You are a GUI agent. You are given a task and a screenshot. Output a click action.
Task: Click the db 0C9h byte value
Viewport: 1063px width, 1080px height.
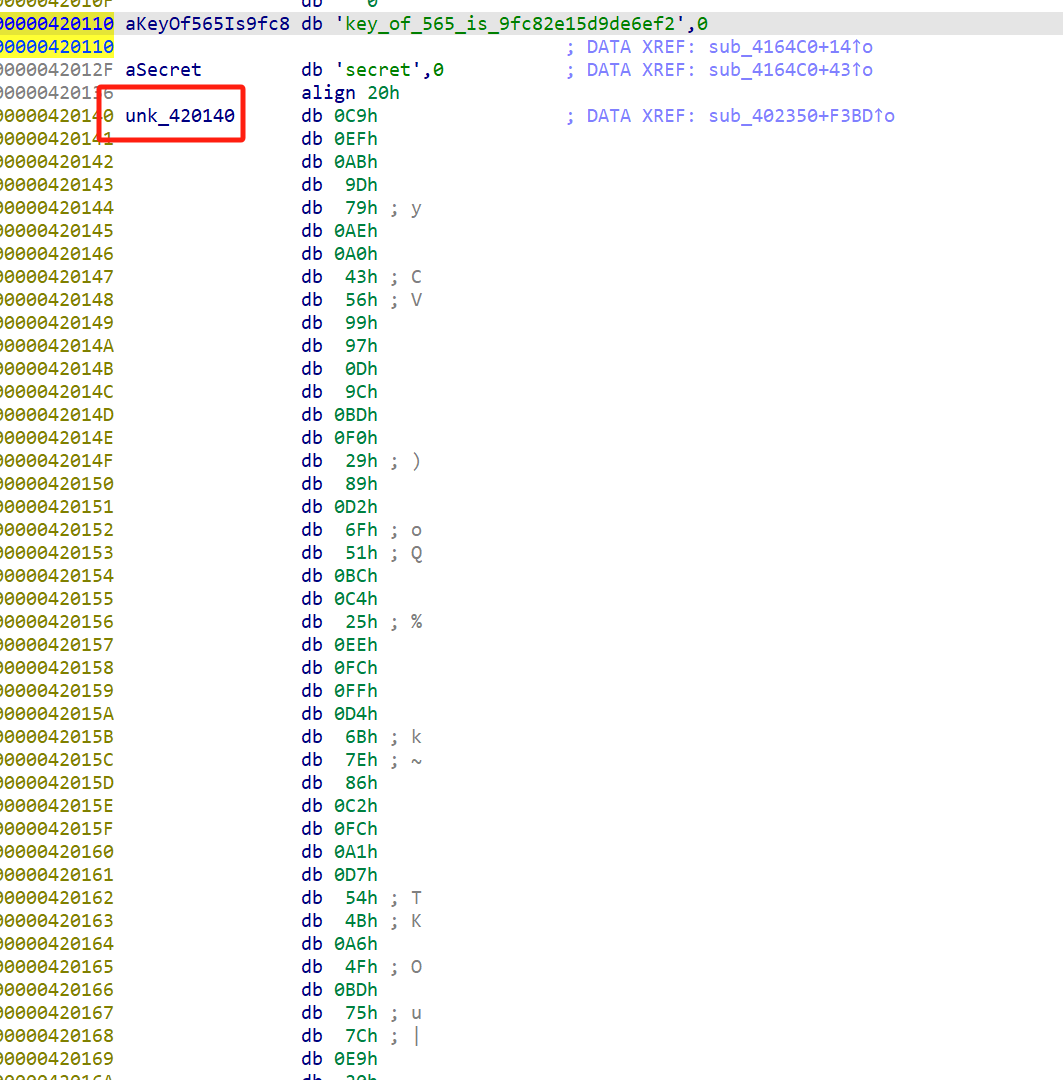point(356,116)
